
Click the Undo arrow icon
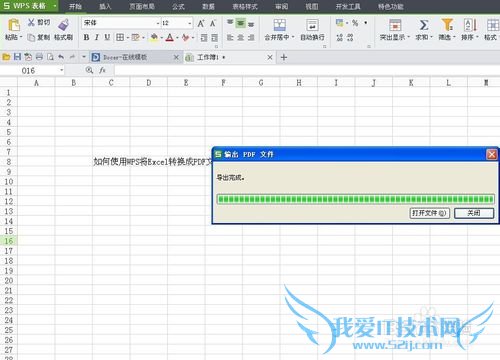pos(61,57)
